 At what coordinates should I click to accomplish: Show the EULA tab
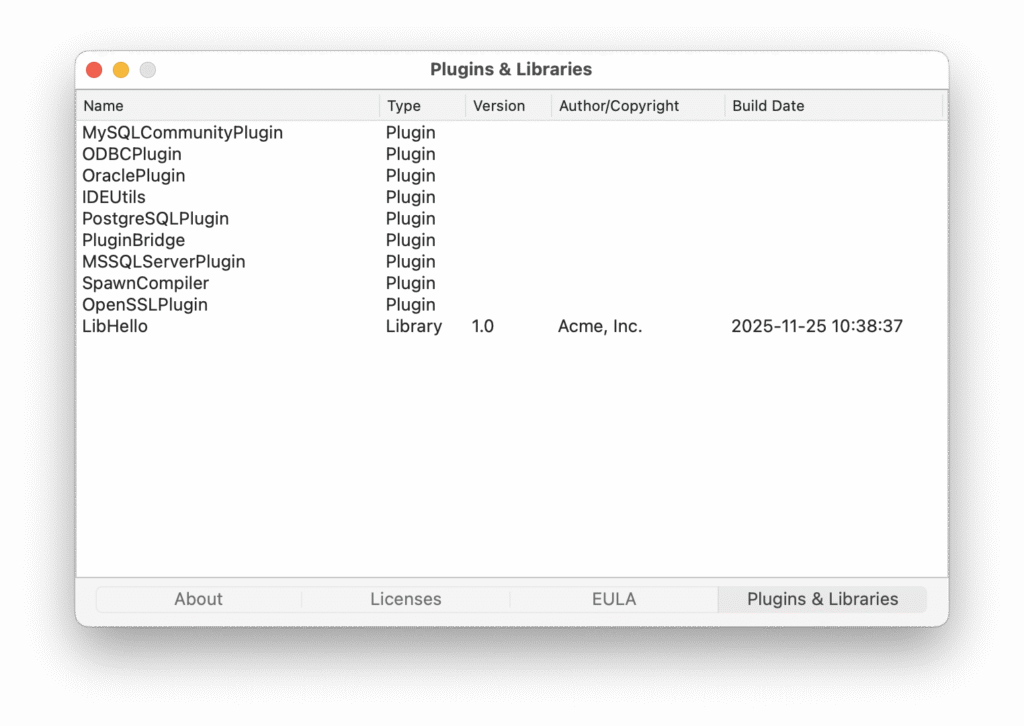(613, 599)
